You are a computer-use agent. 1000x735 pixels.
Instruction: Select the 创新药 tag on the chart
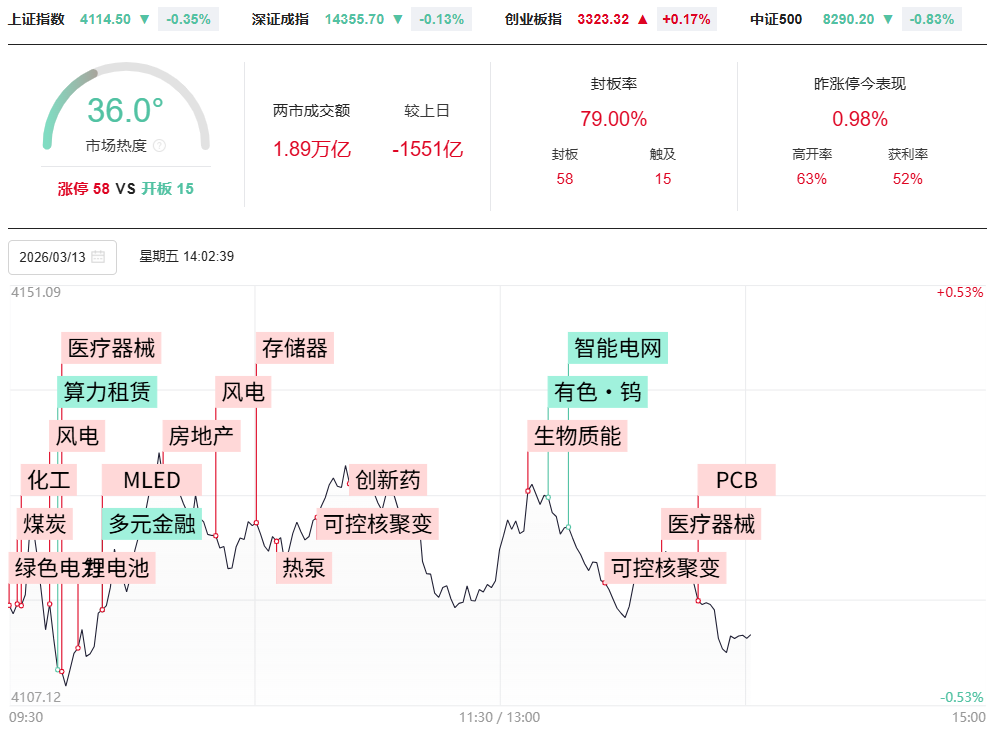click(x=388, y=480)
